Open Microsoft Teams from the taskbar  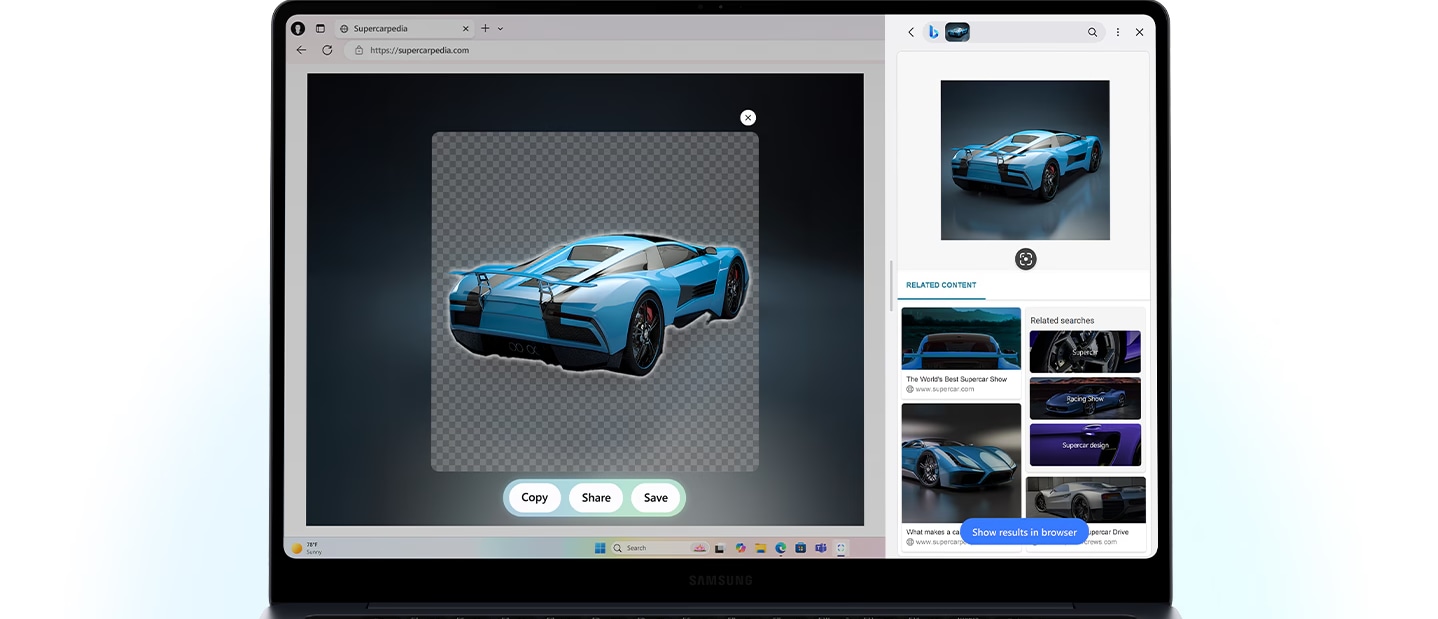coord(821,548)
